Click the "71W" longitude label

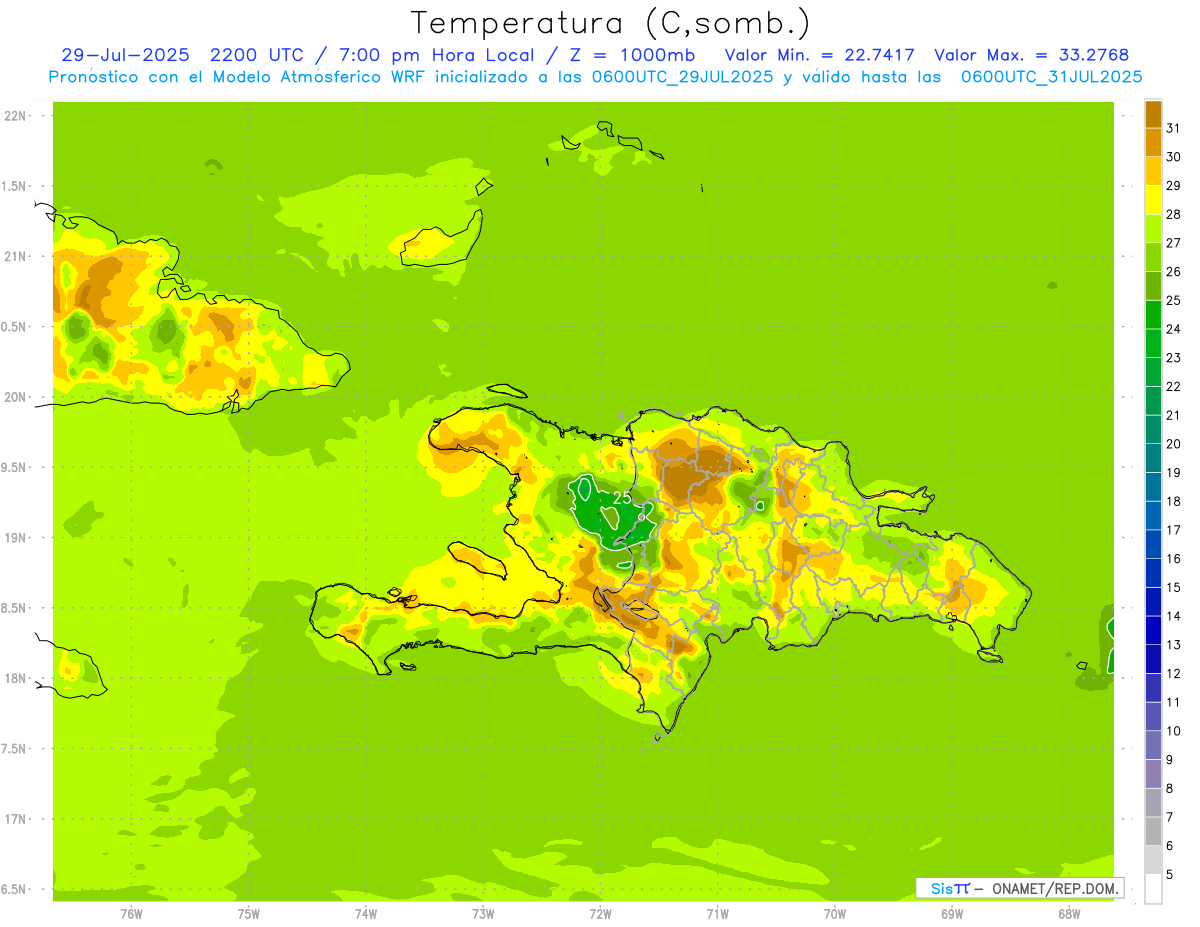[717, 913]
